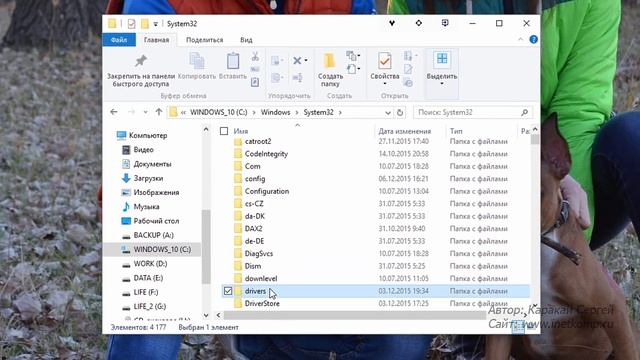Click the Загрузки download arrow icon
This screenshot has height=360, width=640.
[126, 178]
